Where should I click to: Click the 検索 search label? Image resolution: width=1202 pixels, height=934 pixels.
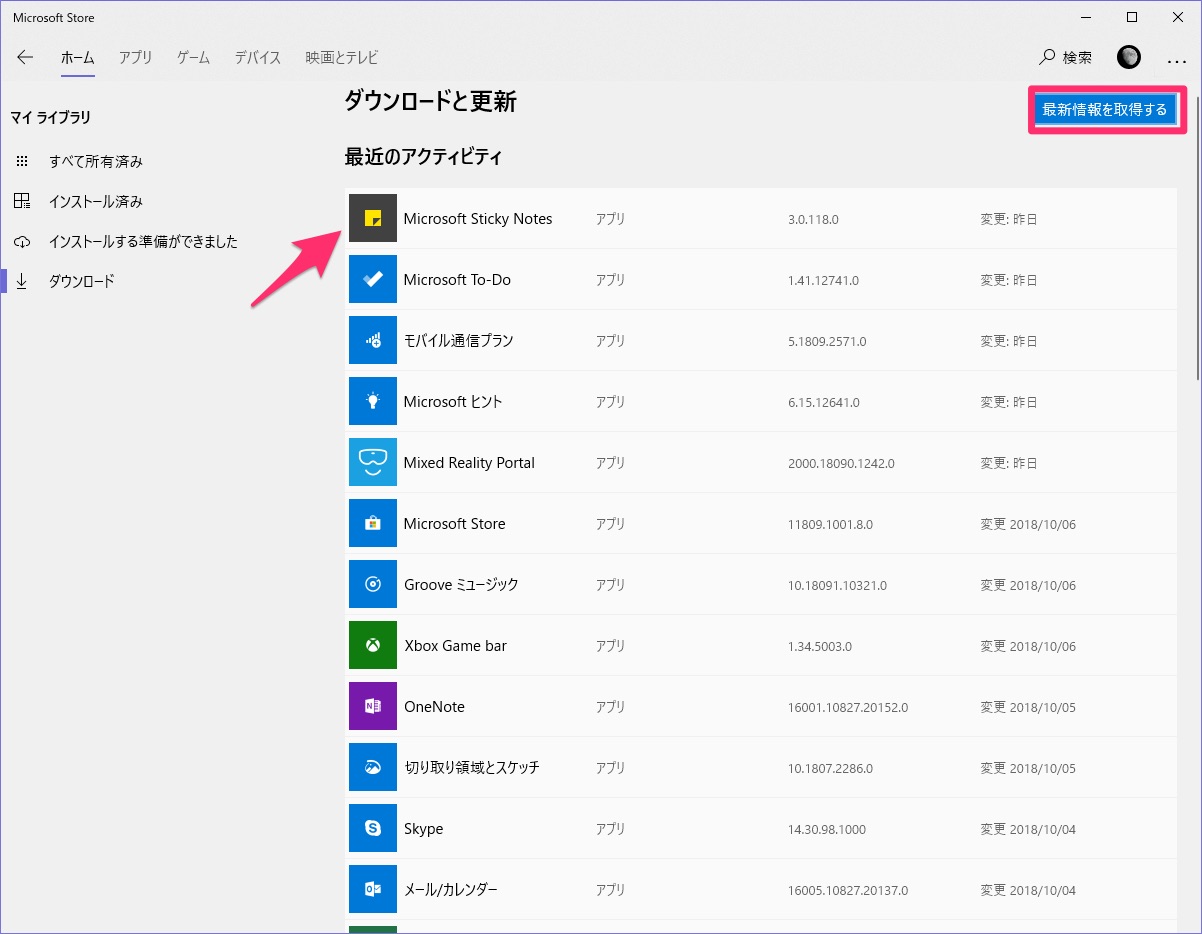pyautogui.click(x=1077, y=58)
